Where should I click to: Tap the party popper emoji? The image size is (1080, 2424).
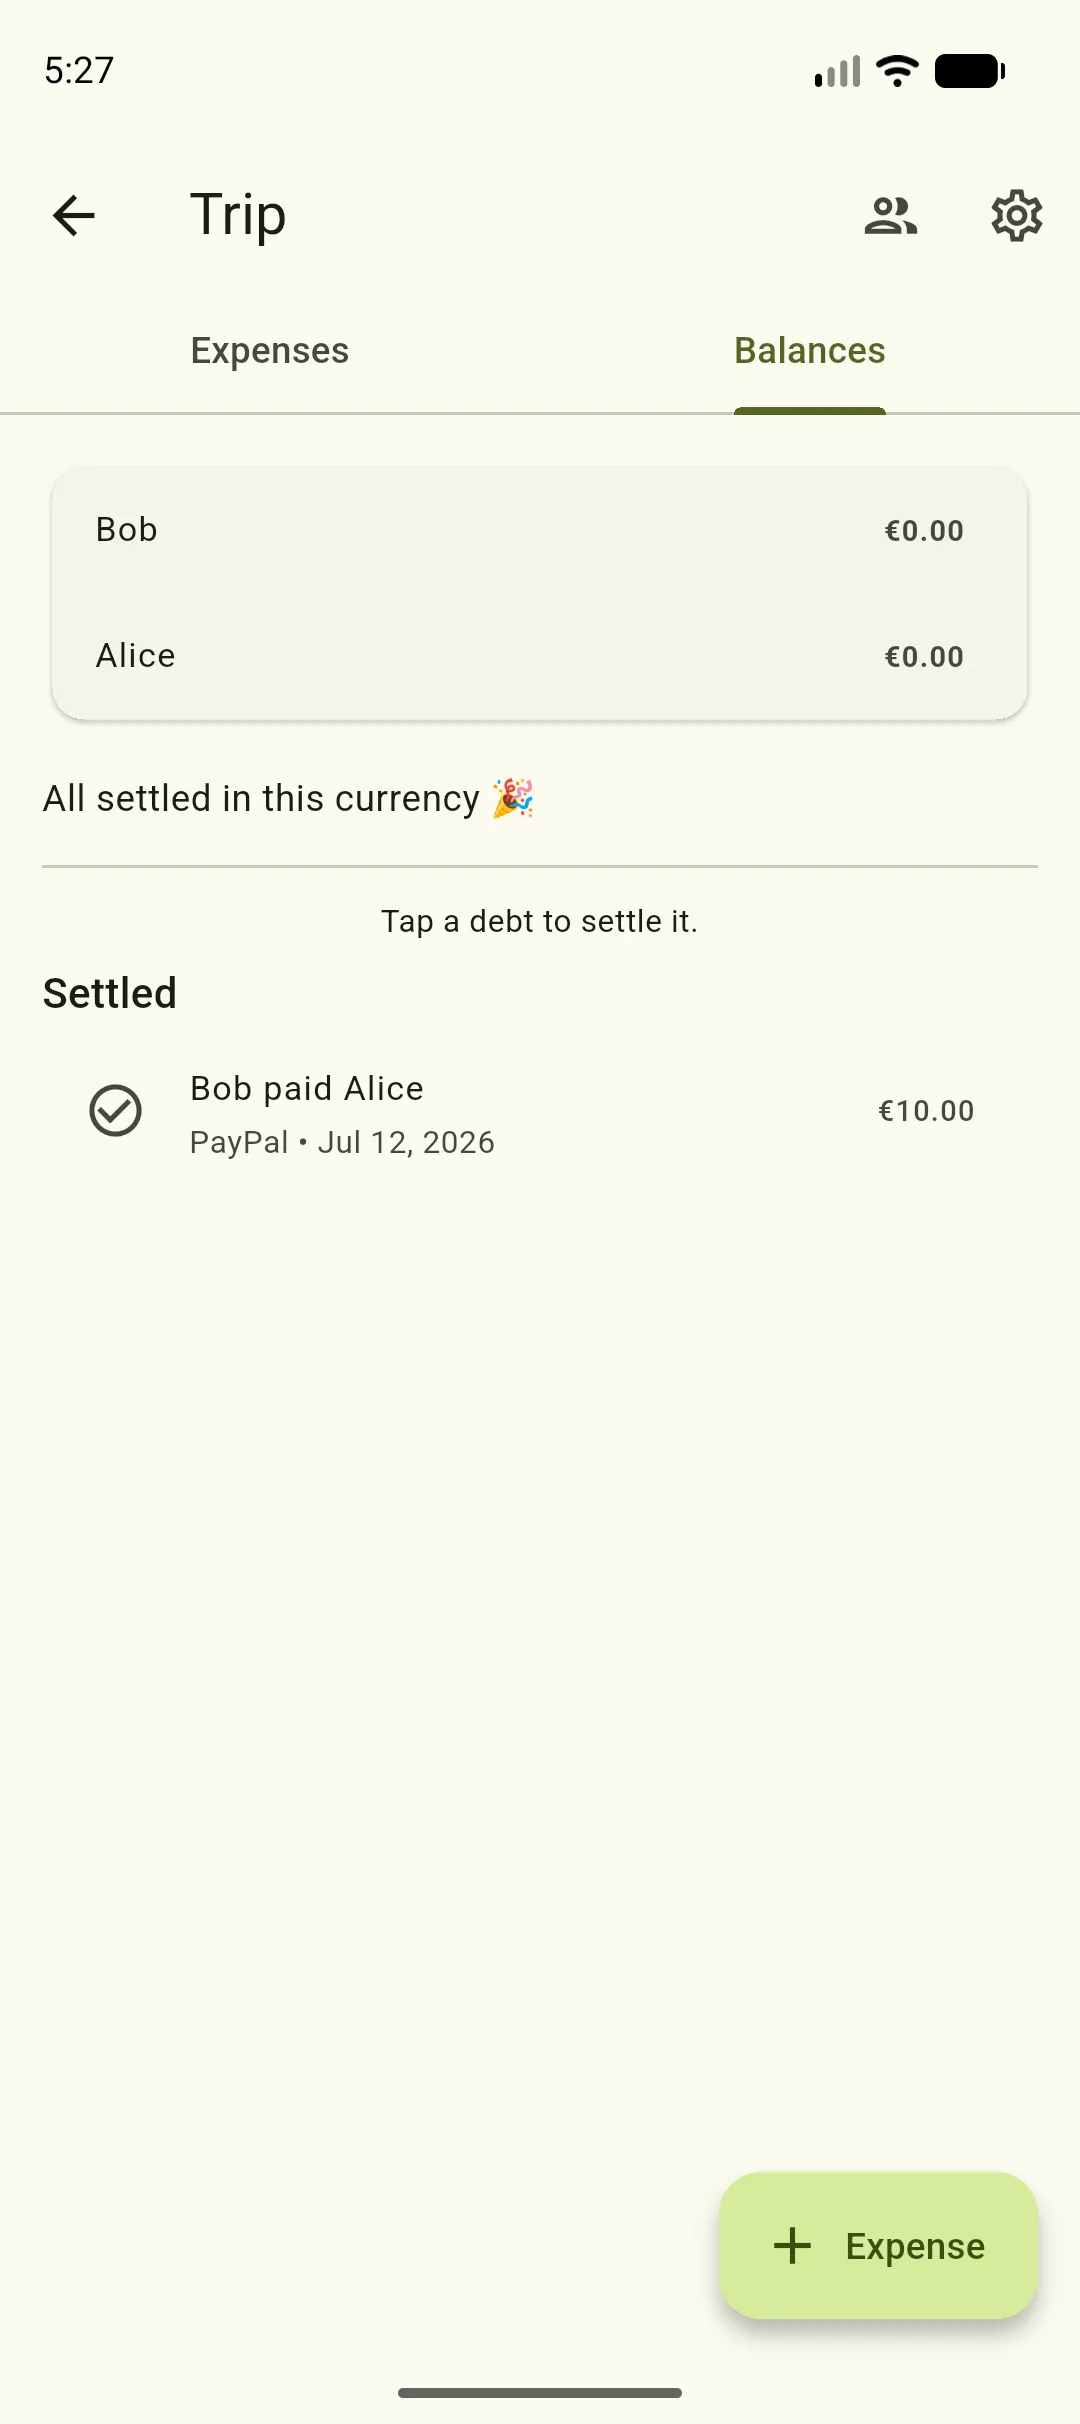tap(513, 799)
